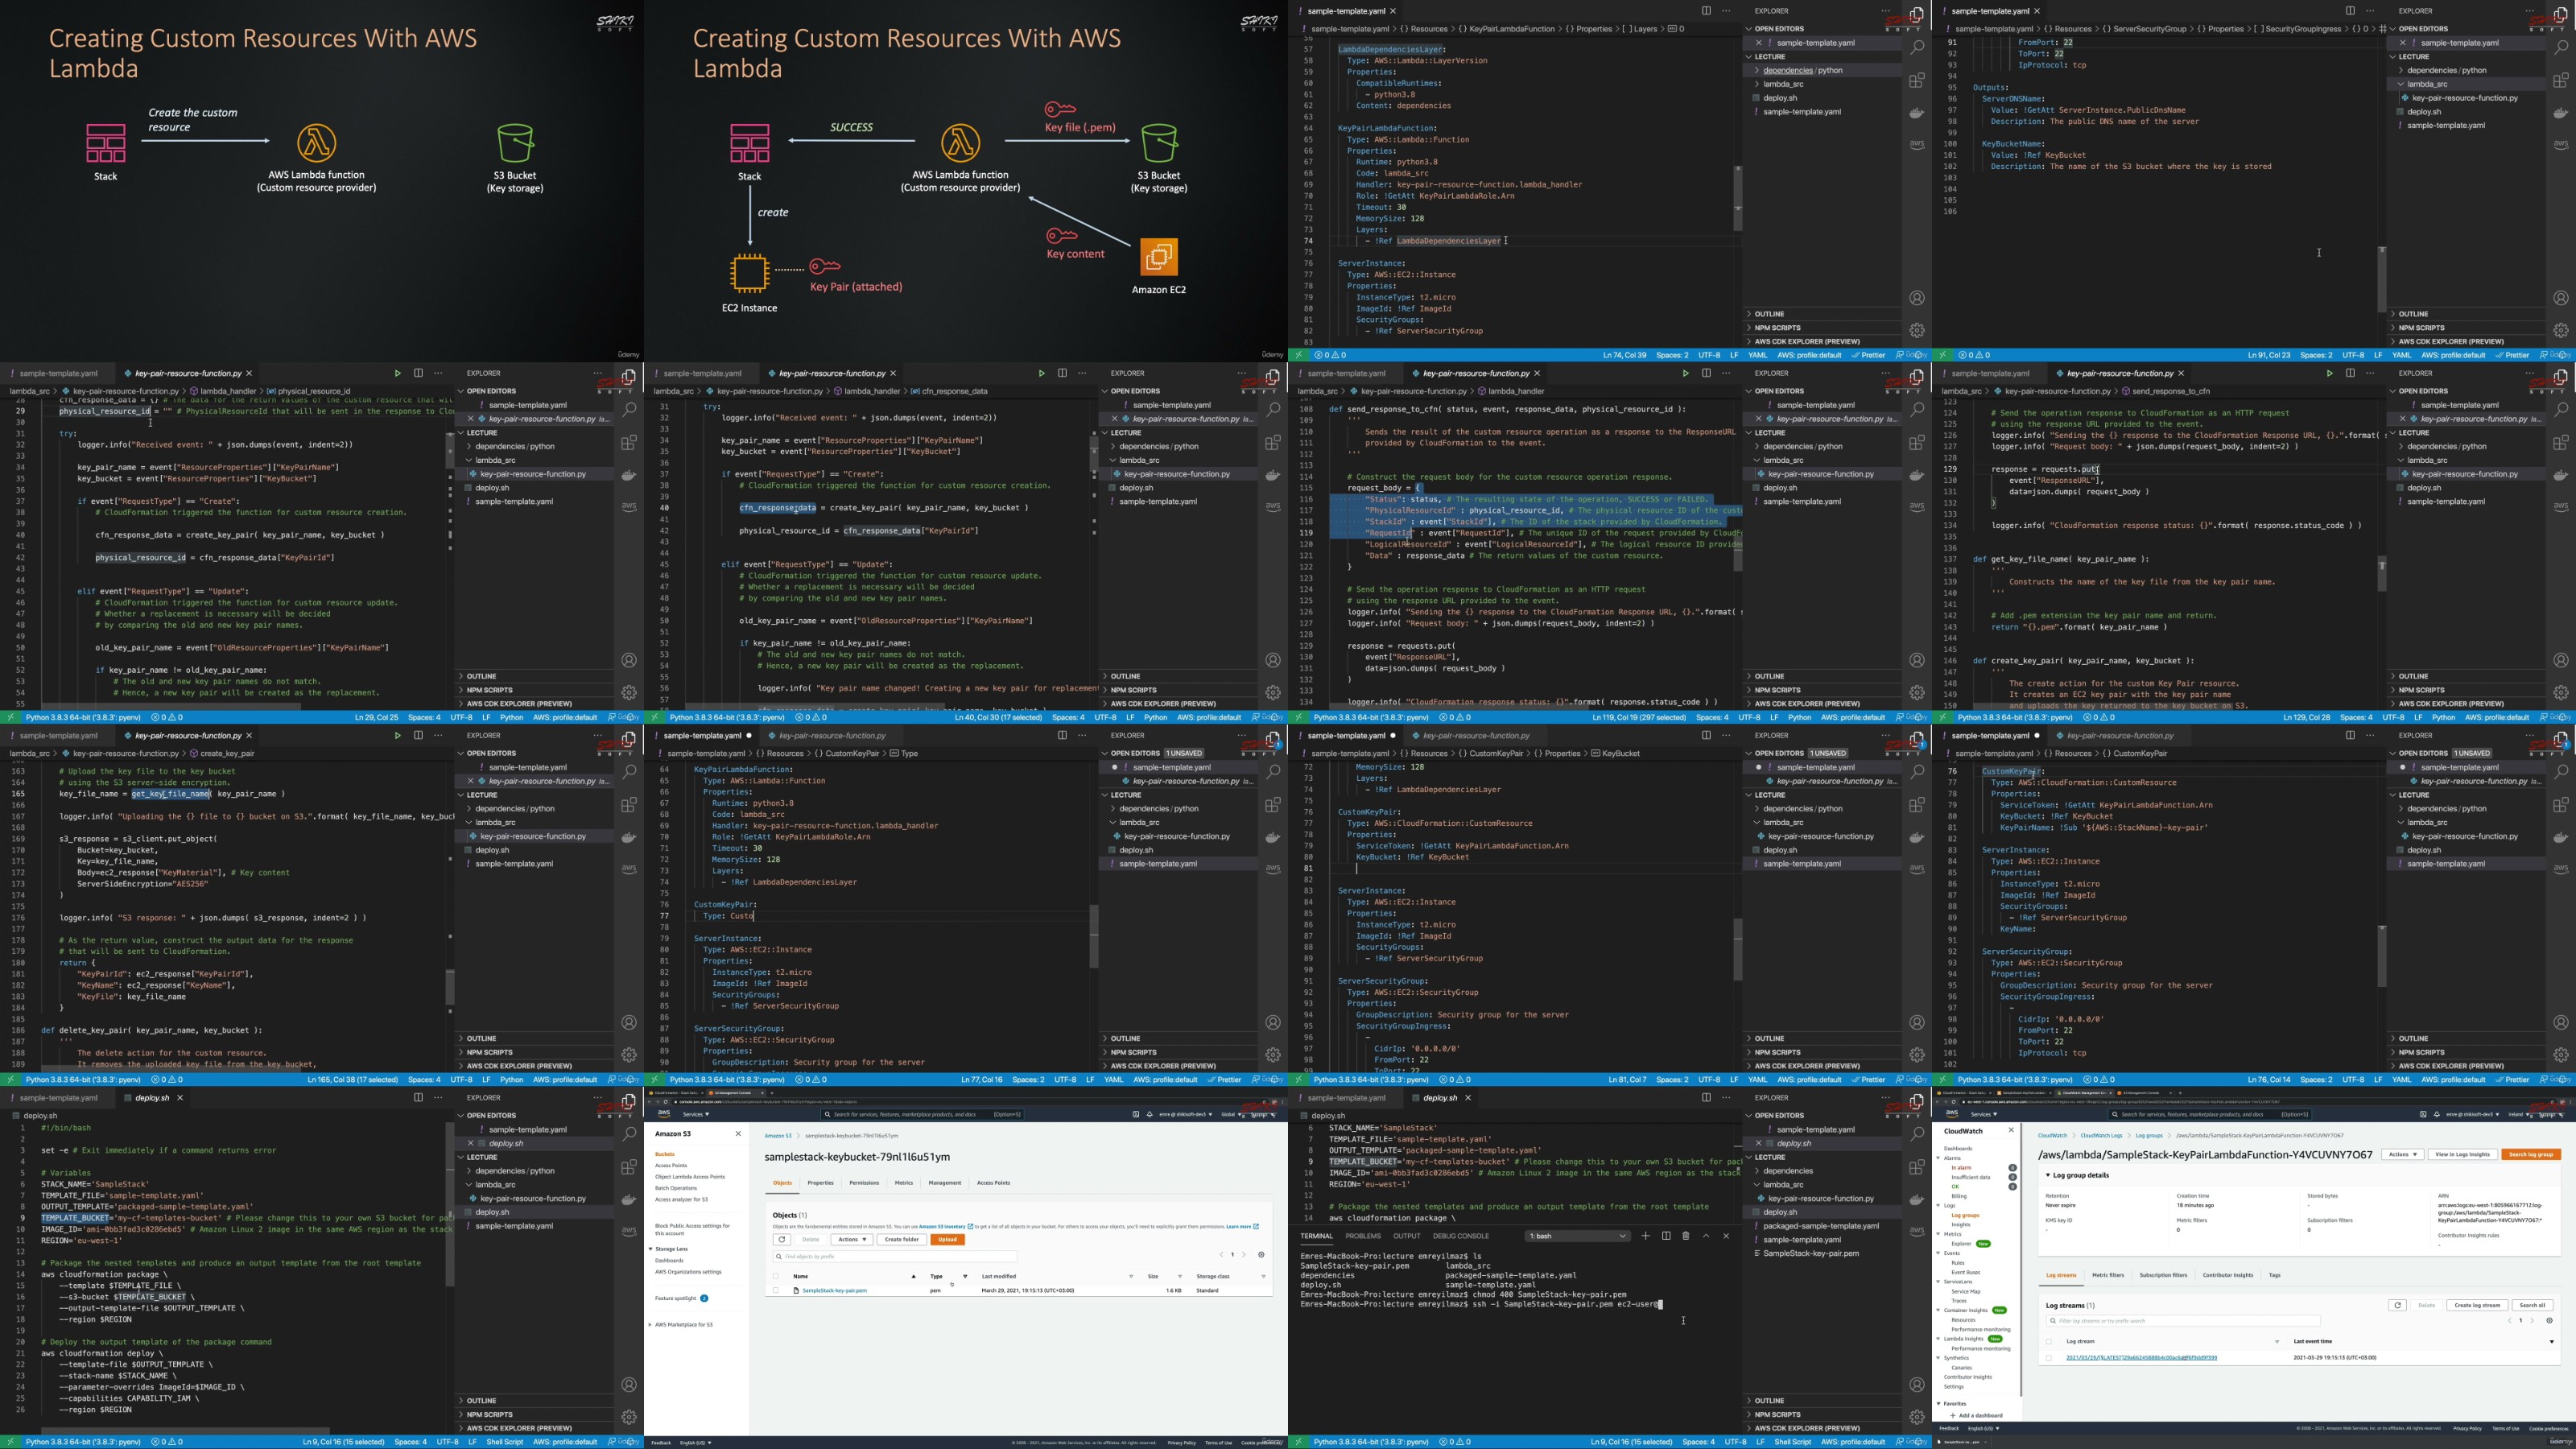This screenshot has width=2576, height=1449.
Task: Close the Amazon S3 navigation sidebar
Action: click(x=738, y=1134)
